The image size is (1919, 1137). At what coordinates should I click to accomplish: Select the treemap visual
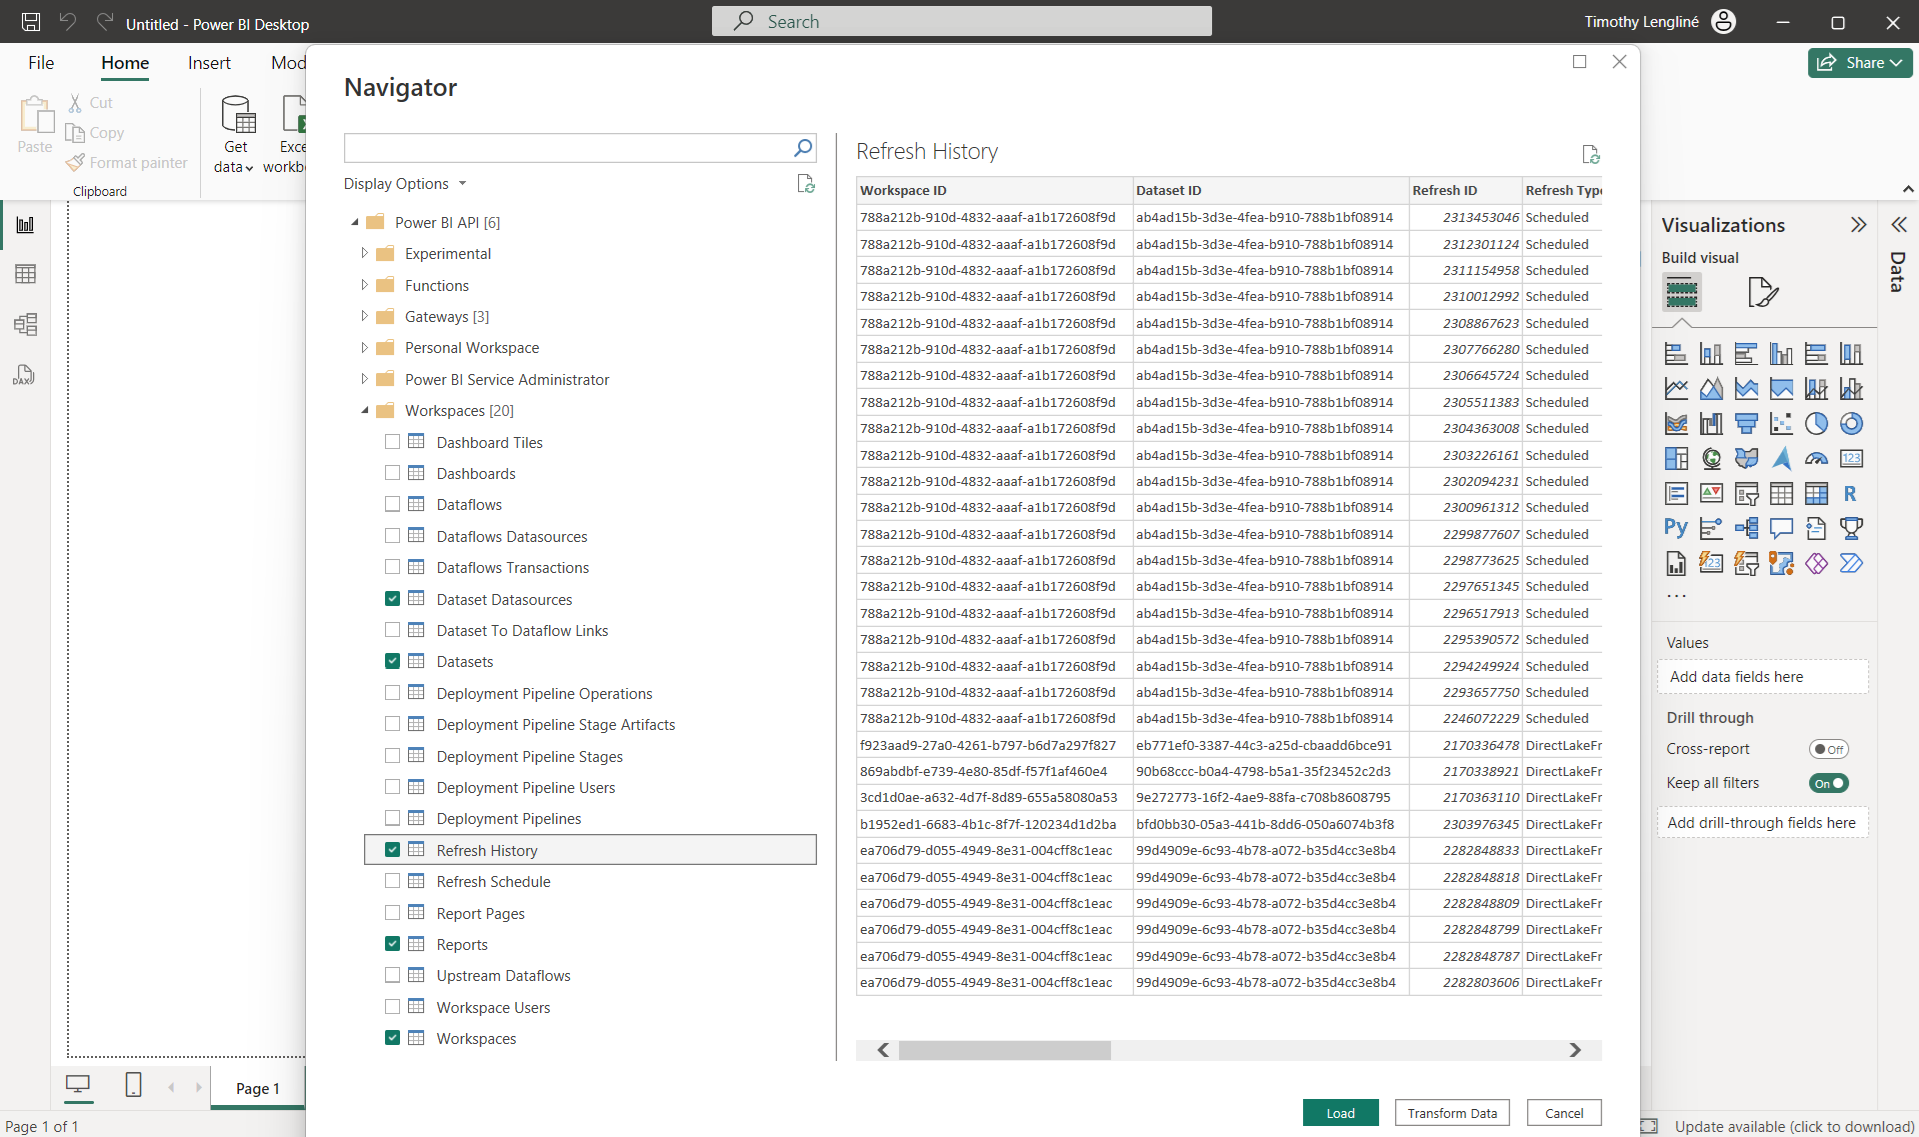(1676, 459)
